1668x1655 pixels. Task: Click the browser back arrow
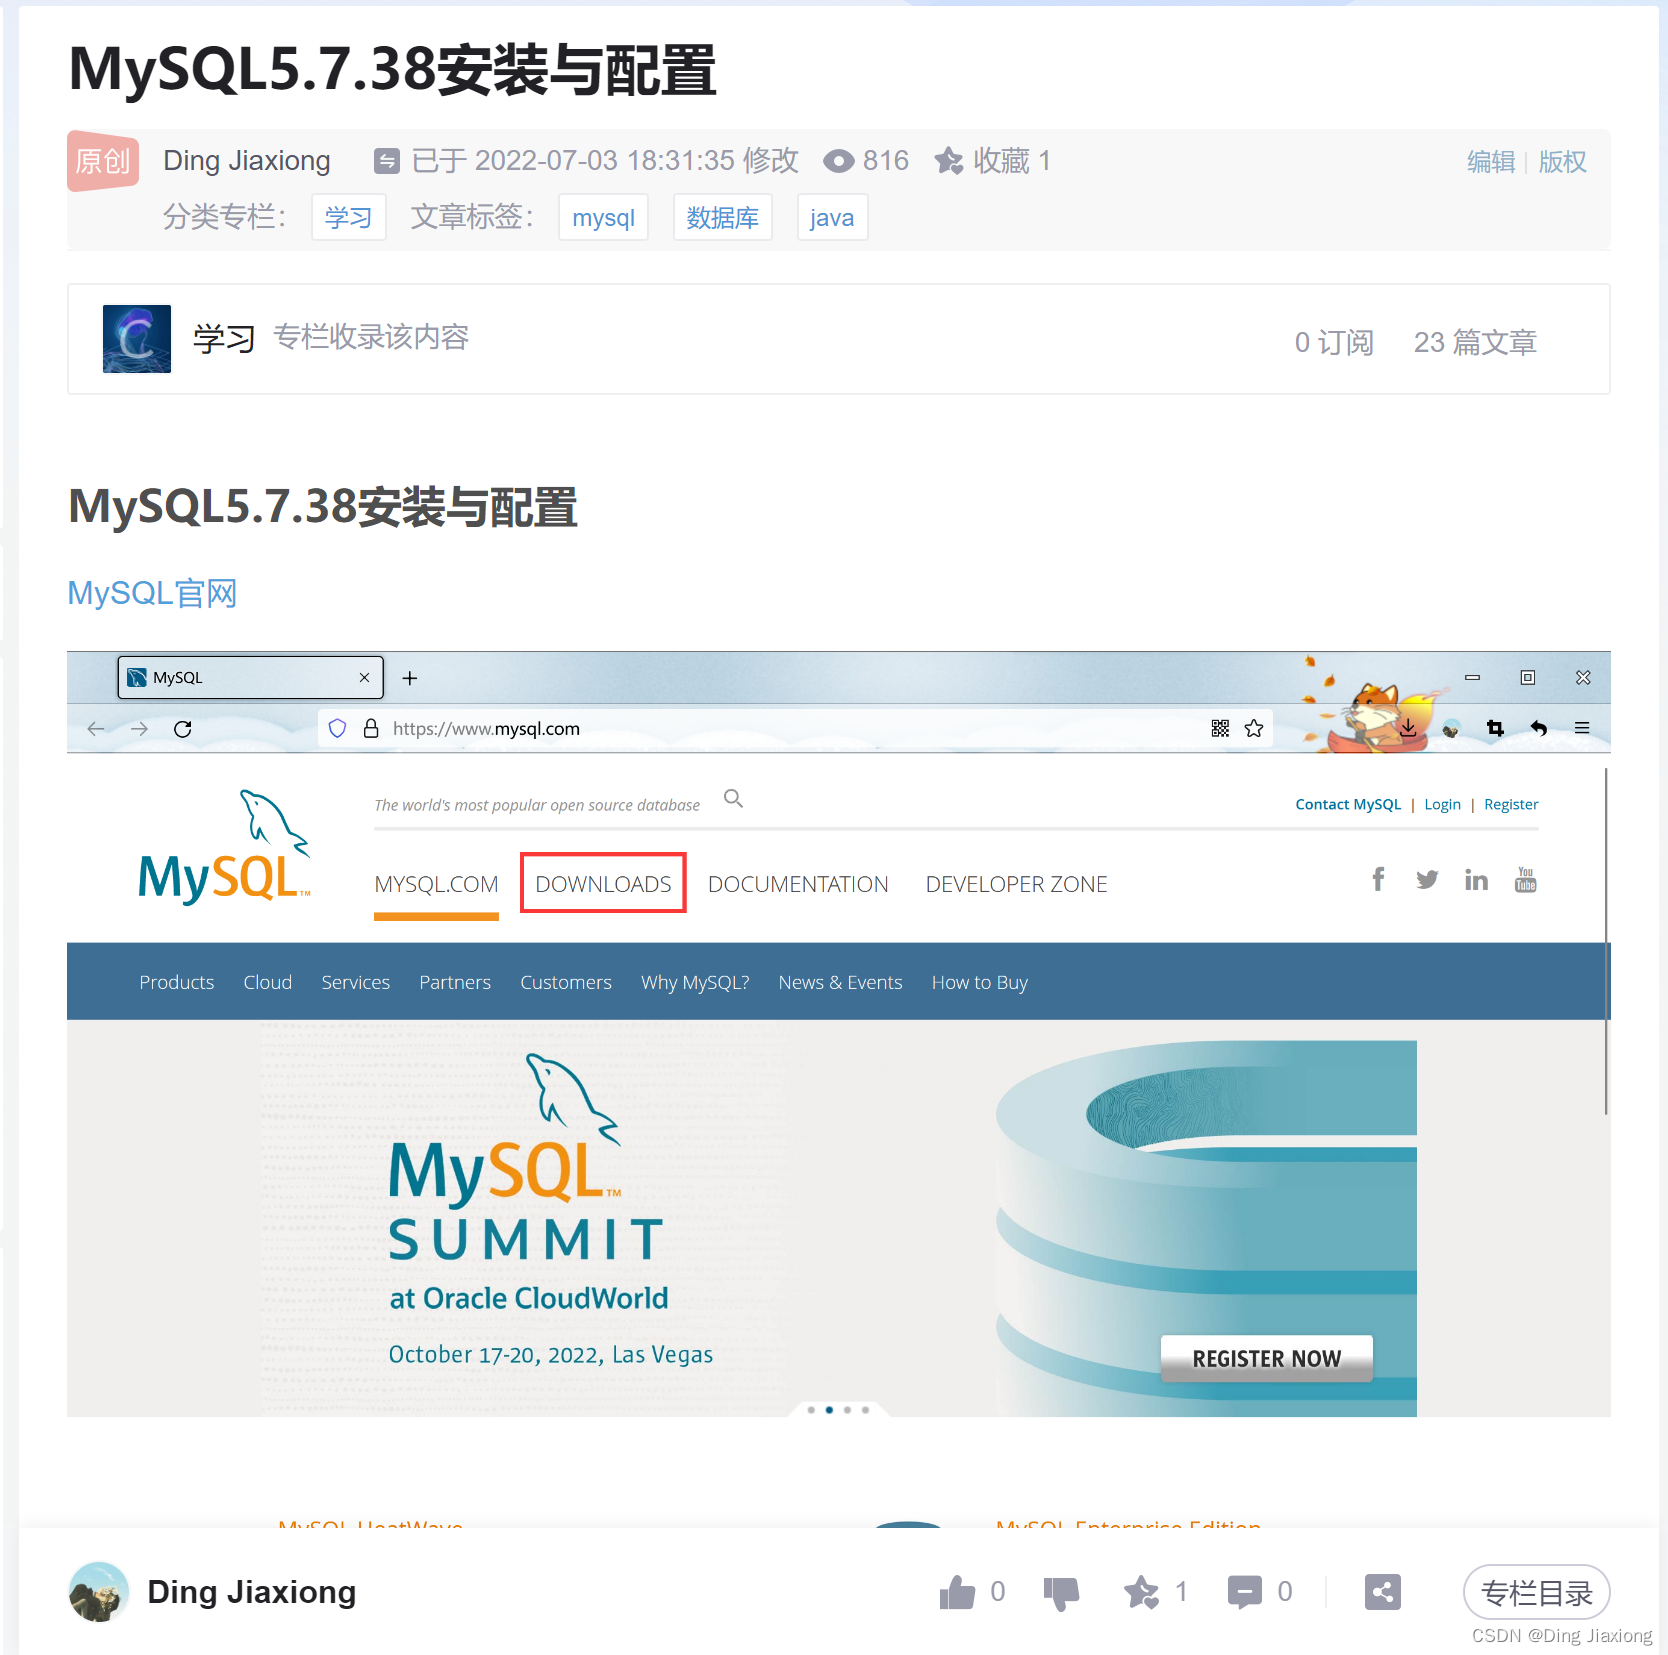pyautogui.click(x=96, y=729)
